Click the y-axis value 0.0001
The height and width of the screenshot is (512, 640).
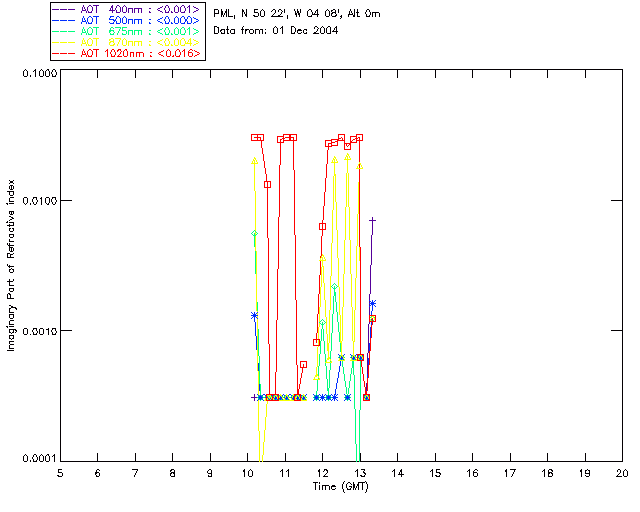tap(40, 459)
